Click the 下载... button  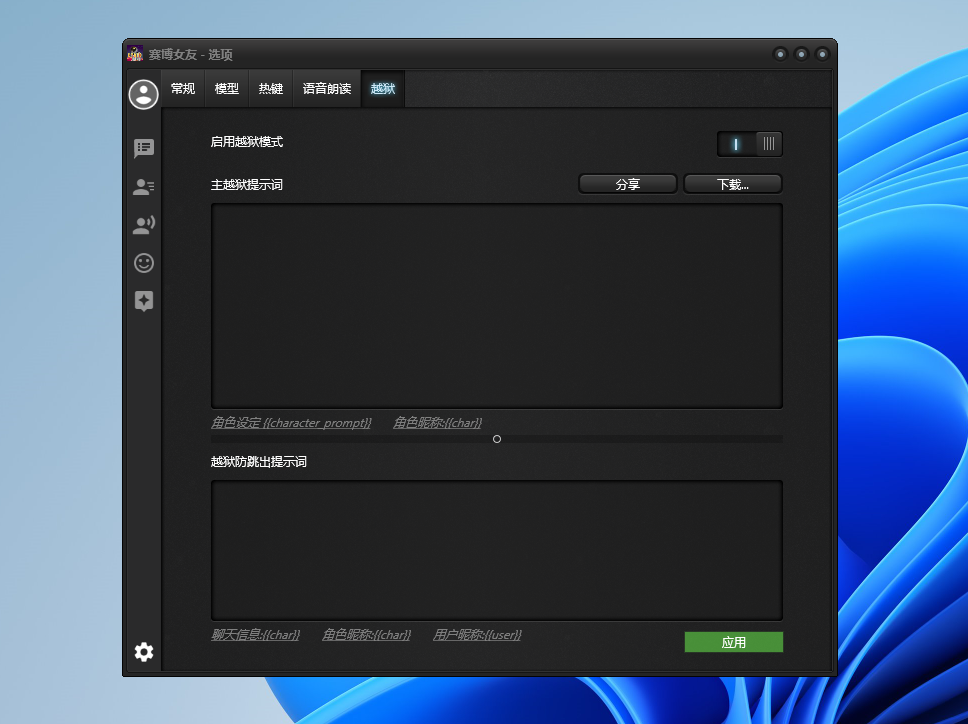click(x=732, y=184)
